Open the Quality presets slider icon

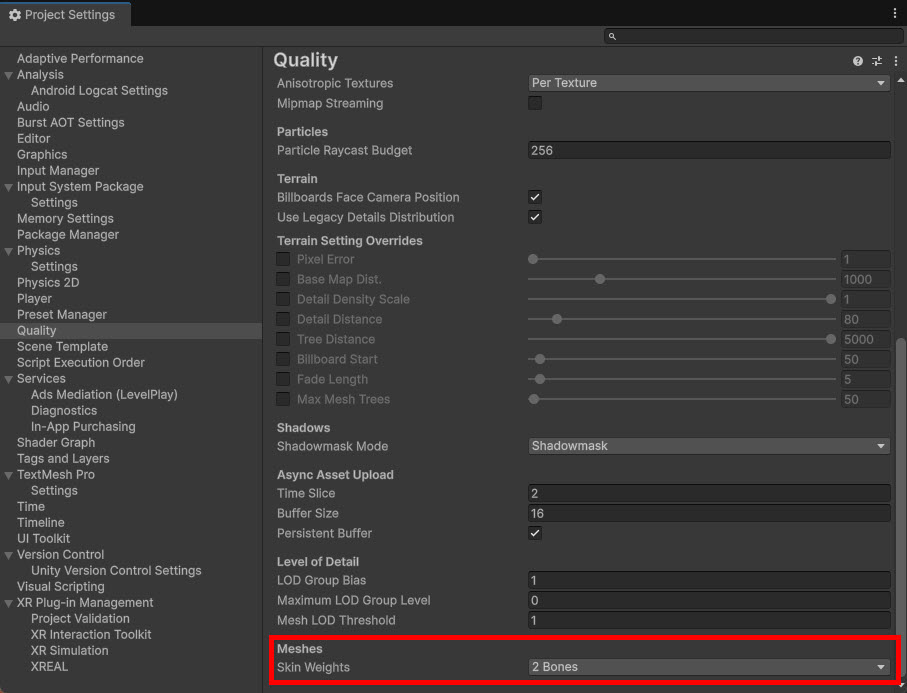[877, 61]
